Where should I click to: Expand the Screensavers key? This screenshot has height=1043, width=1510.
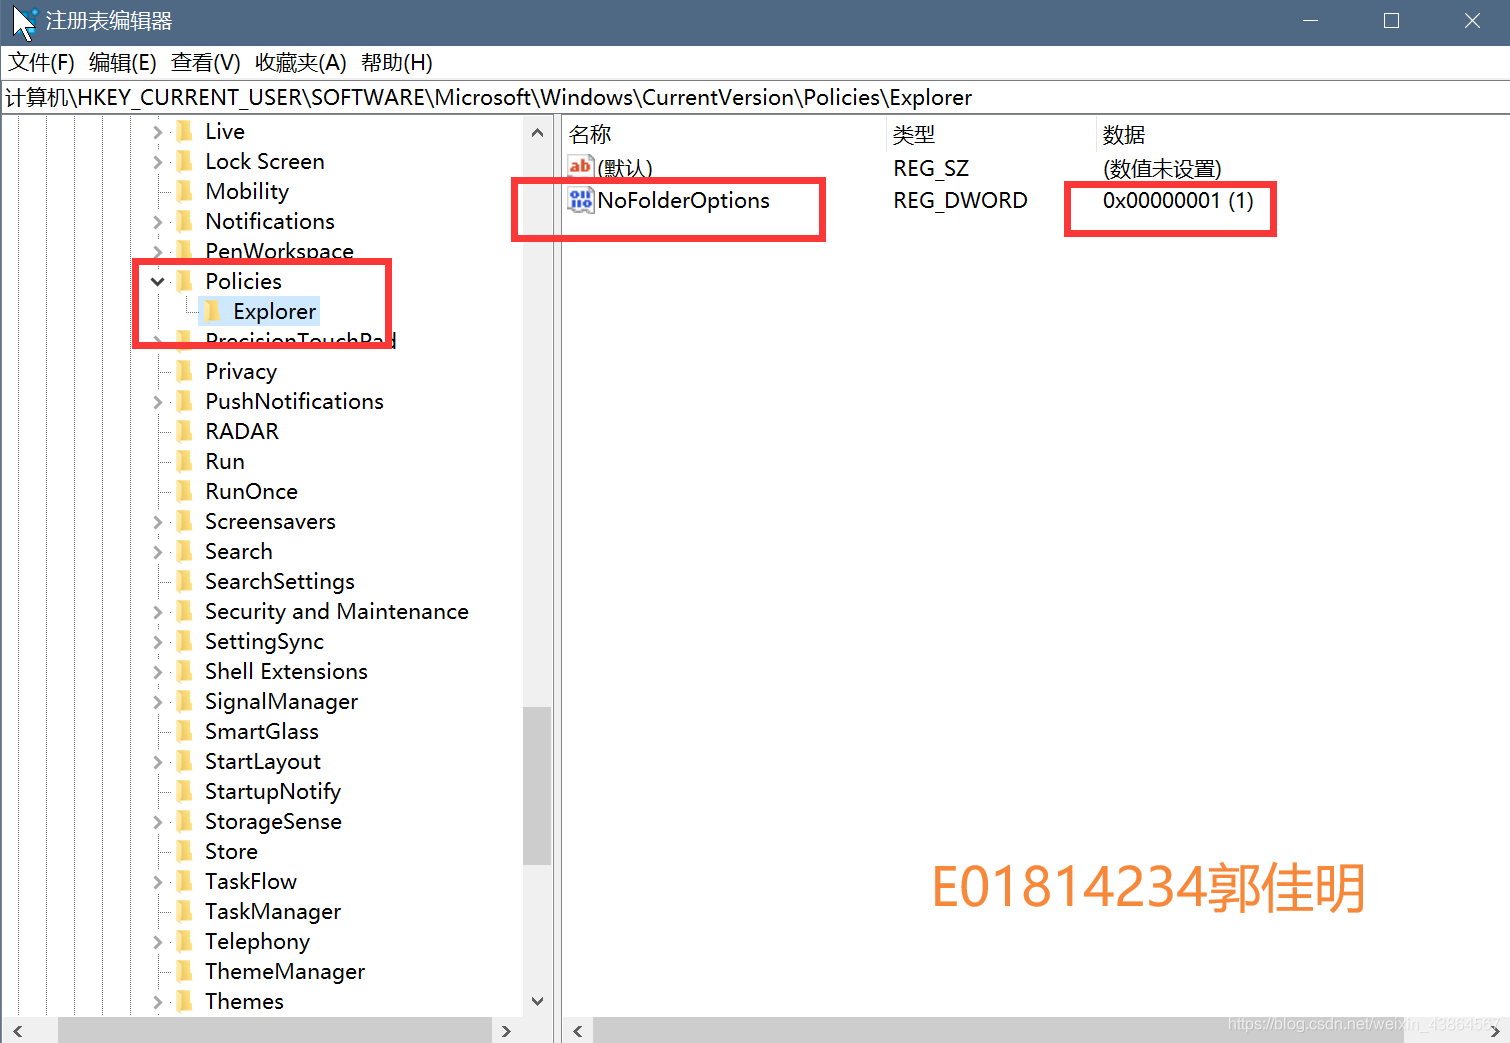click(x=157, y=522)
